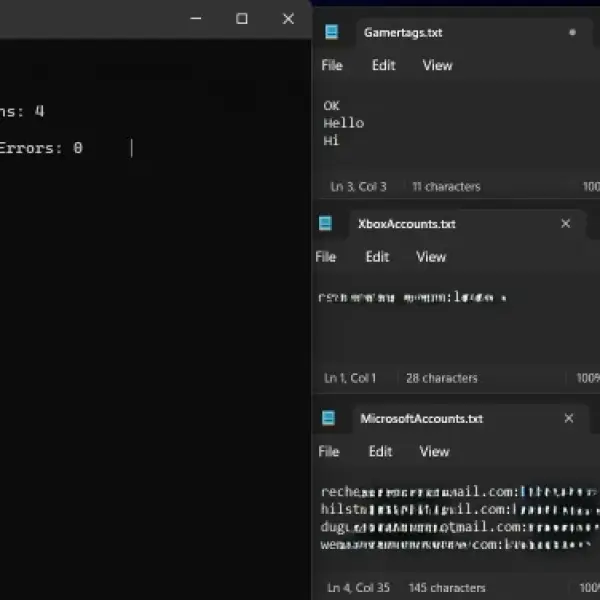Click Notepad icon beside Gamertags.txt tab

331,32
